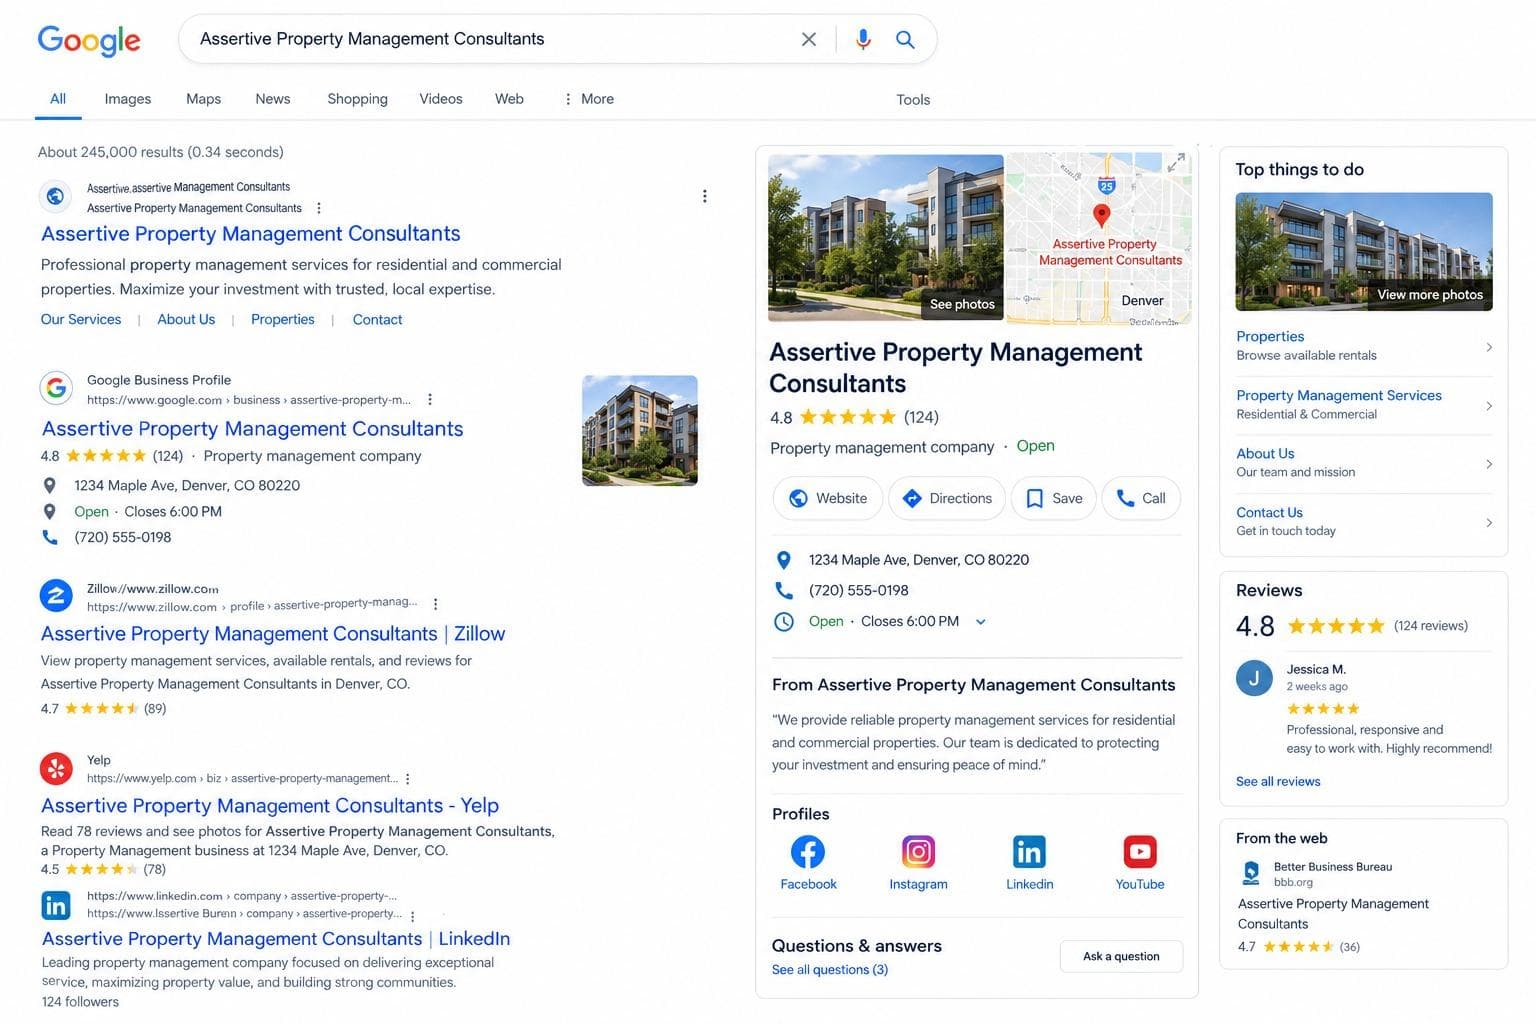Select the Web tab
The width and height of the screenshot is (1536, 1024).
pos(509,99)
